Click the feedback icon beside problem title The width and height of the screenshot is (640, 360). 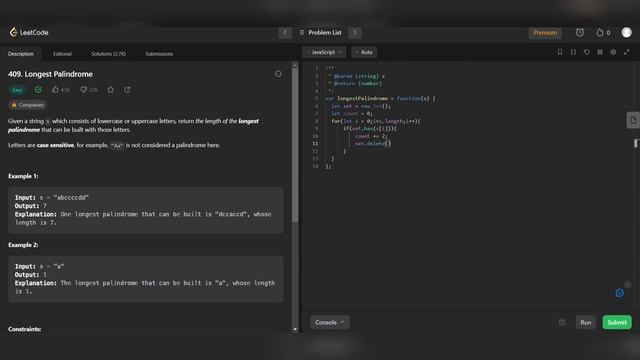pyautogui.click(x=278, y=74)
